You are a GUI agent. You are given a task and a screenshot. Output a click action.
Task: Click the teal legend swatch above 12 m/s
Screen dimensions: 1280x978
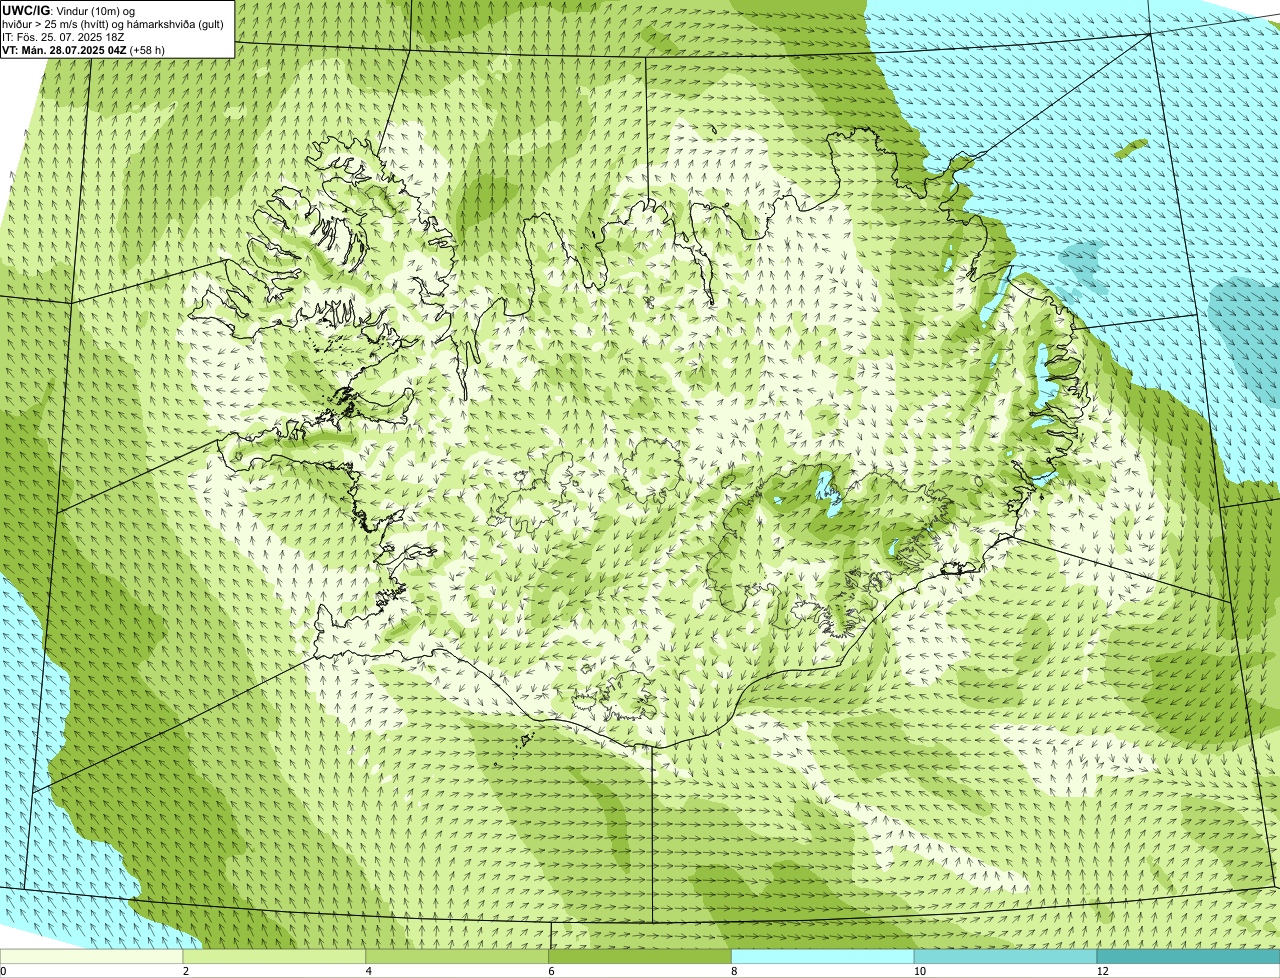[x=1188, y=957]
